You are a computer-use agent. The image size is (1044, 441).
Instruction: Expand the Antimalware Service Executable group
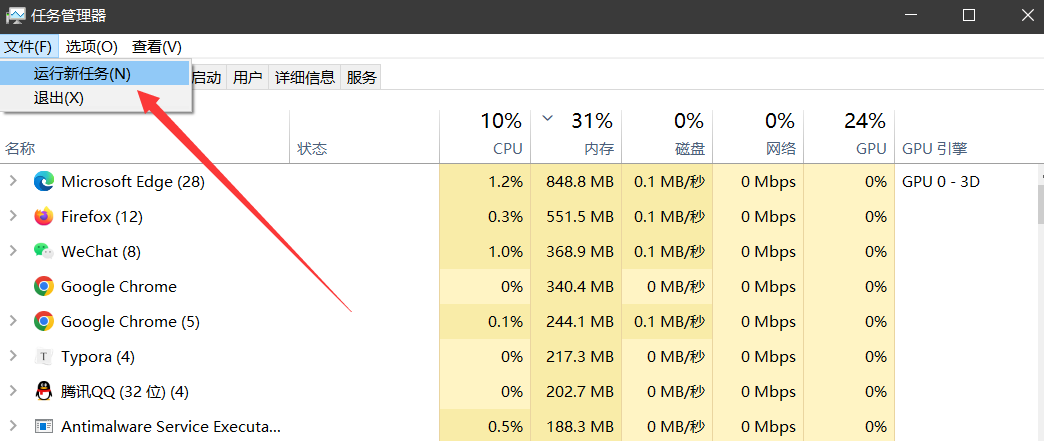13,426
